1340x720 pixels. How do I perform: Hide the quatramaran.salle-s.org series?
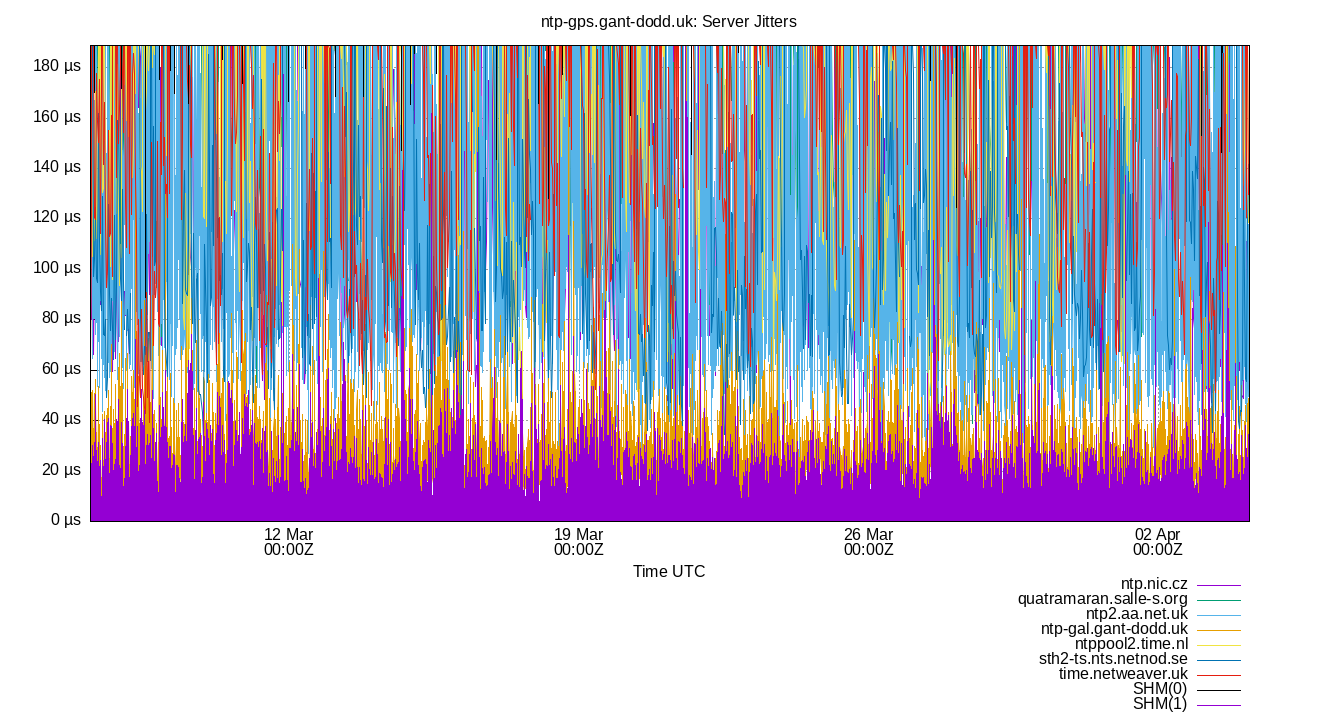pyautogui.click(x=1102, y=598)
